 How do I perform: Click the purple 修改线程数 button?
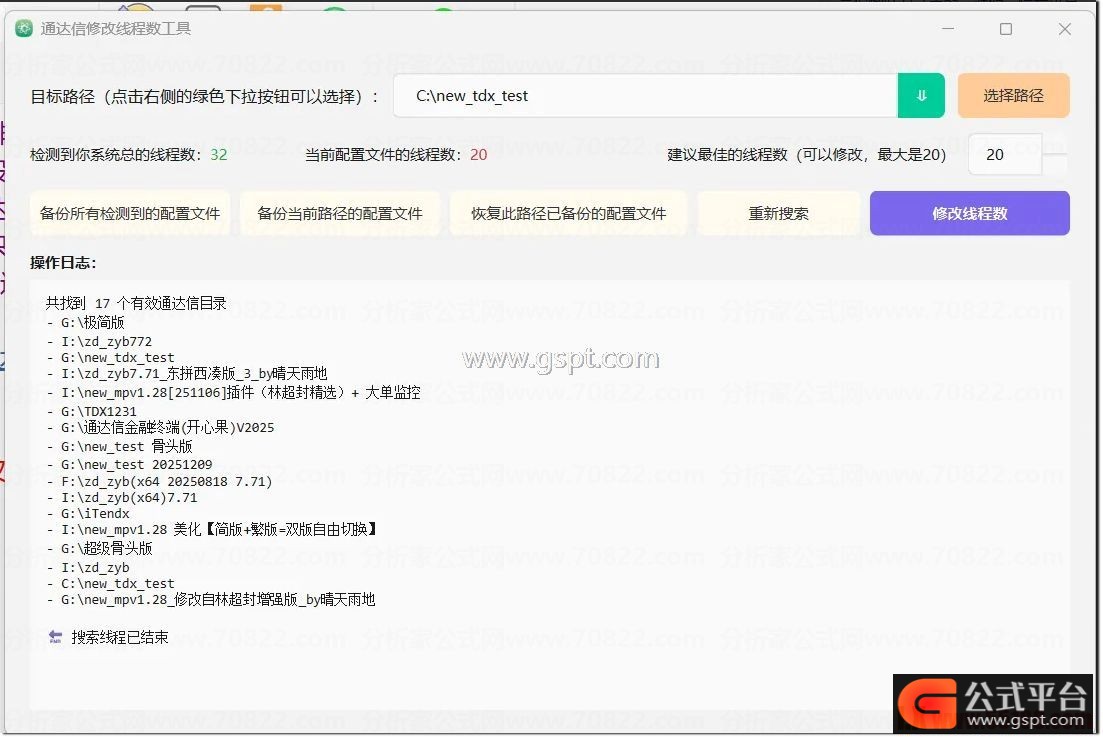[x=969, y=213]
